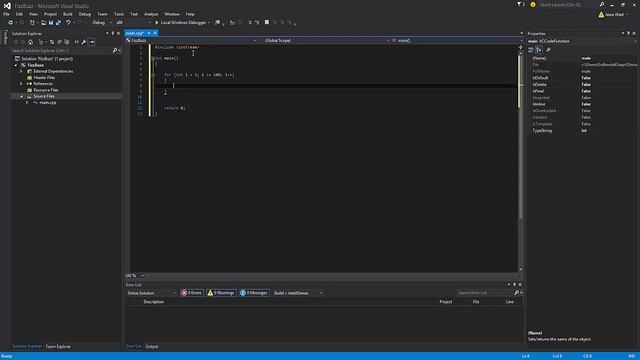Open the Solution Platforms x86 dropdown

pos(133,22)
